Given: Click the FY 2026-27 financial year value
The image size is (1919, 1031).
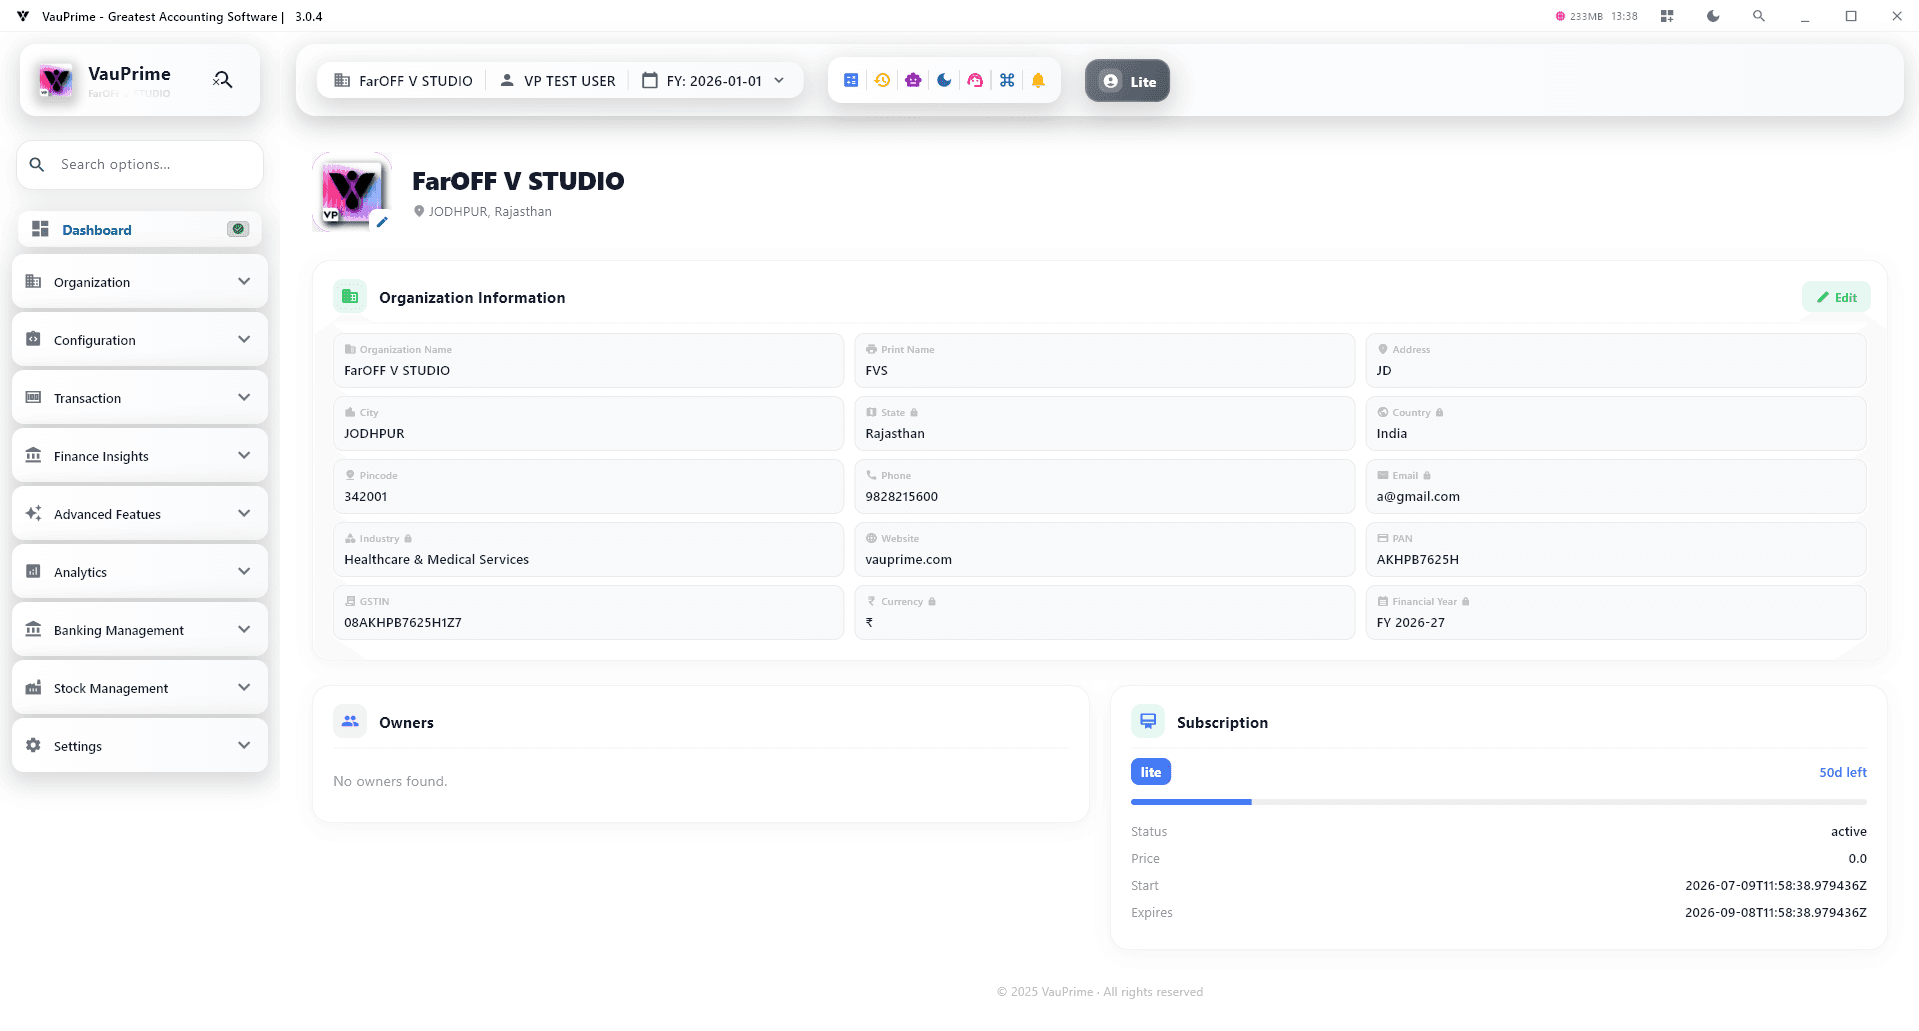Looking at the screenshot, I should coord(1410,622).
